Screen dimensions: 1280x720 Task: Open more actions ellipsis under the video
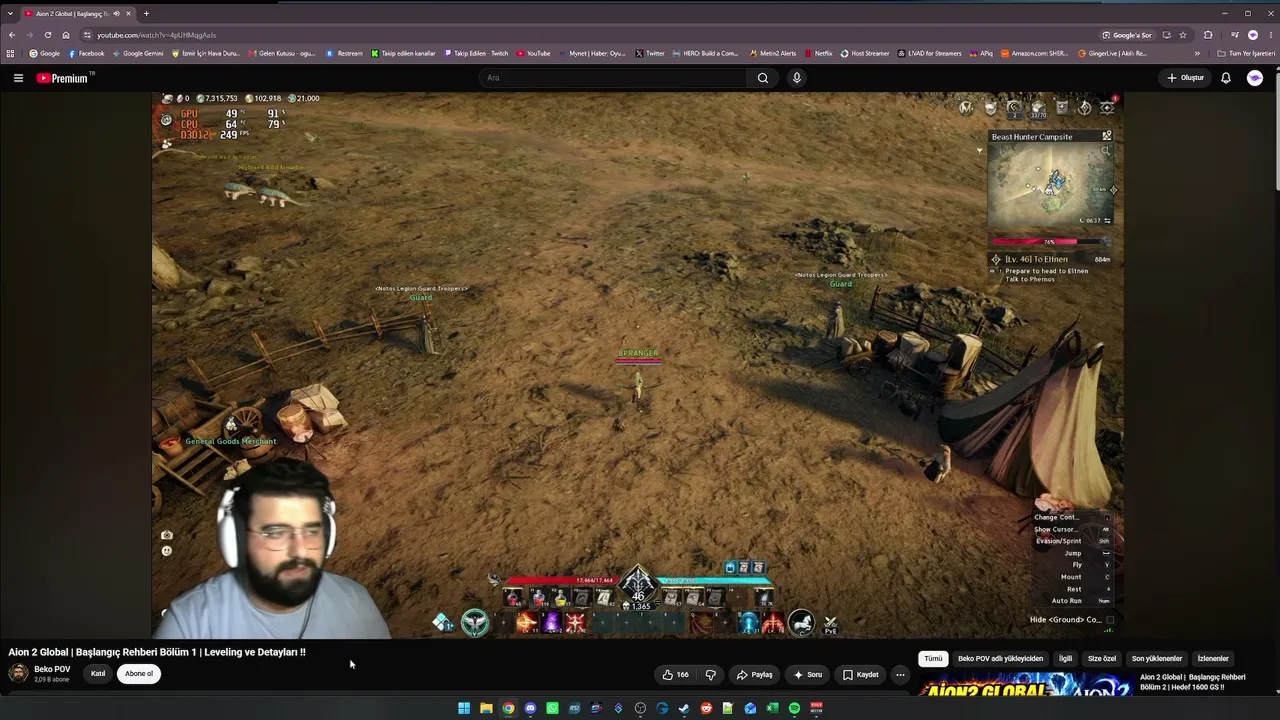[900, 674]
